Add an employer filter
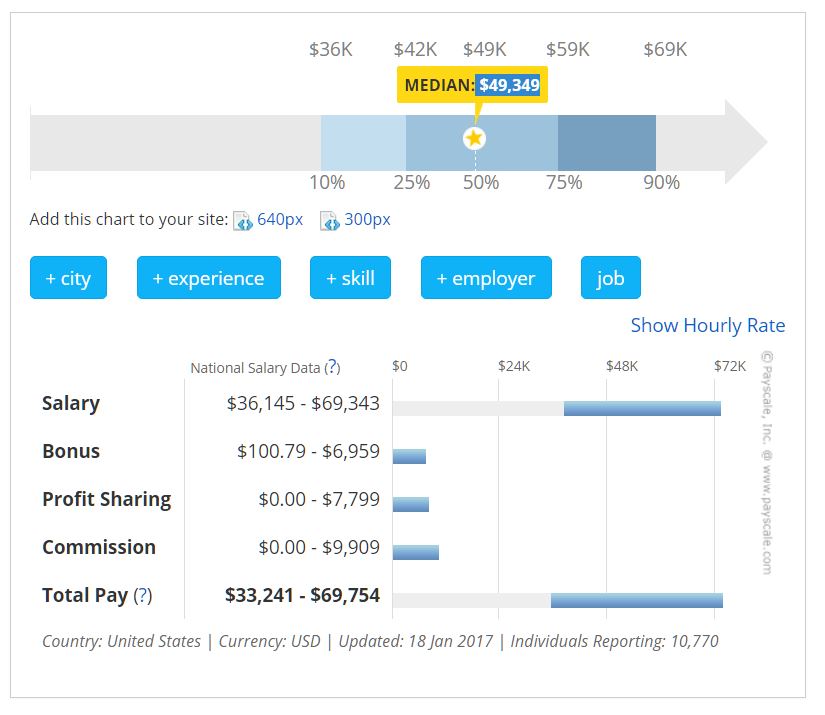 tap(486, 278)
